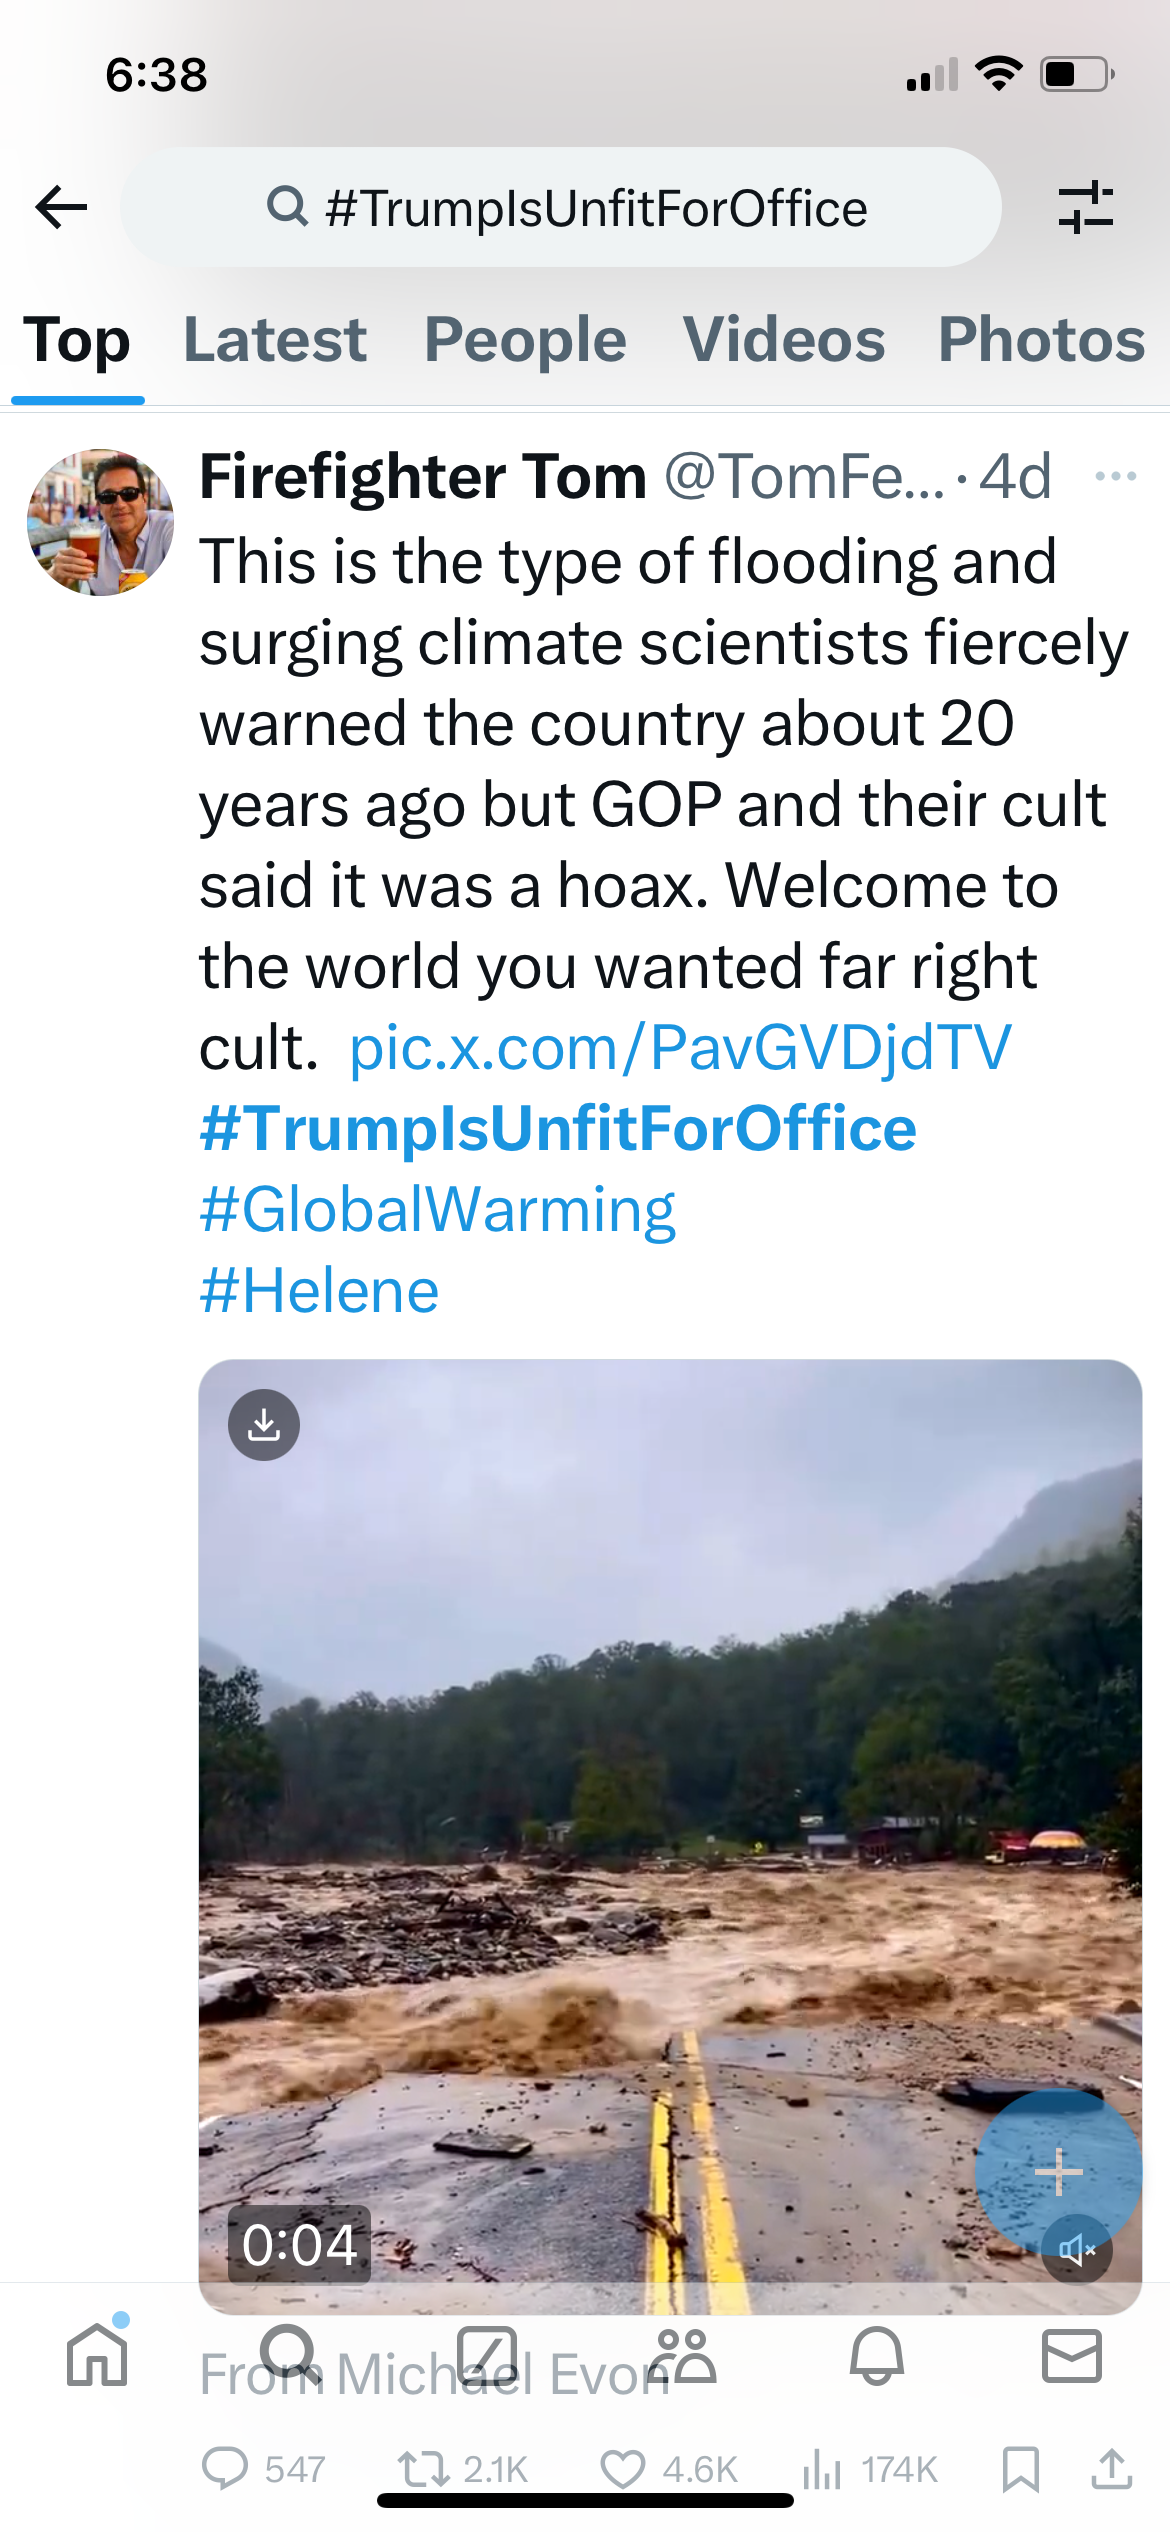The height and width of the screenshot is (2532, 1170).
Task: Like the post with heart icon
Action: (x=623, y=2469)
